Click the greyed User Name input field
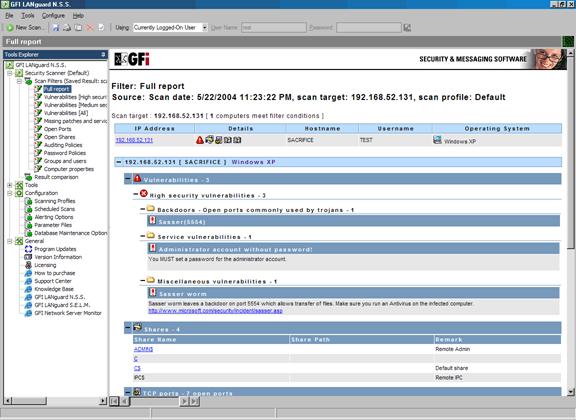Screen dimensions: 576x420 [274, 28]
